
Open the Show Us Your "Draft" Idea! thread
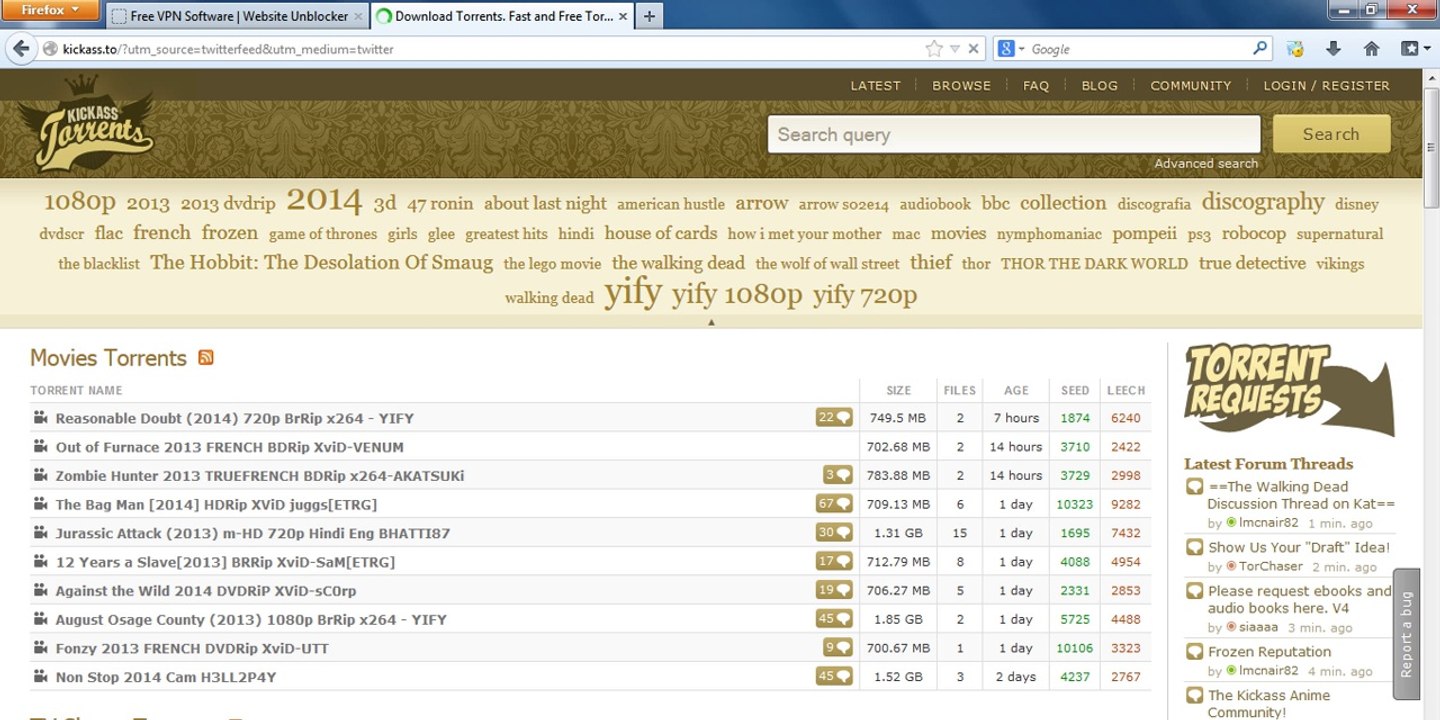pyautogui.click(x=1299, y=547)
